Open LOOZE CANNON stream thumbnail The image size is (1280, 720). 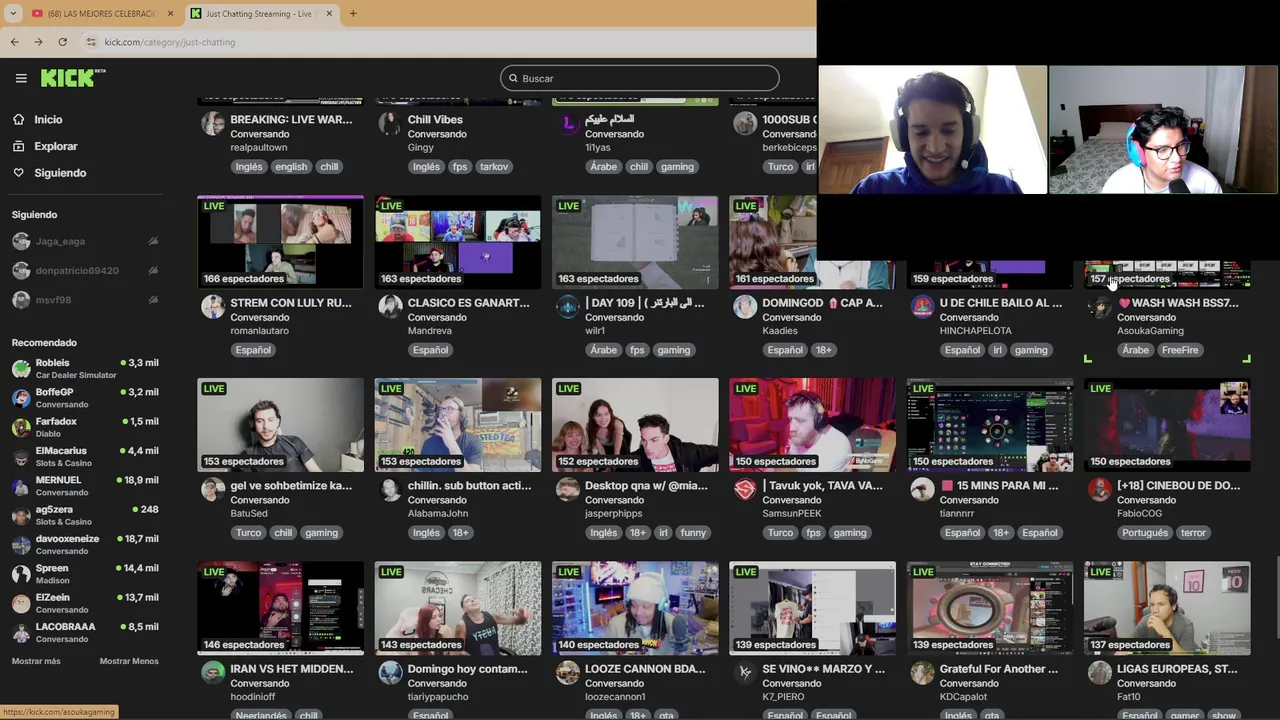[x=635, y=608]
